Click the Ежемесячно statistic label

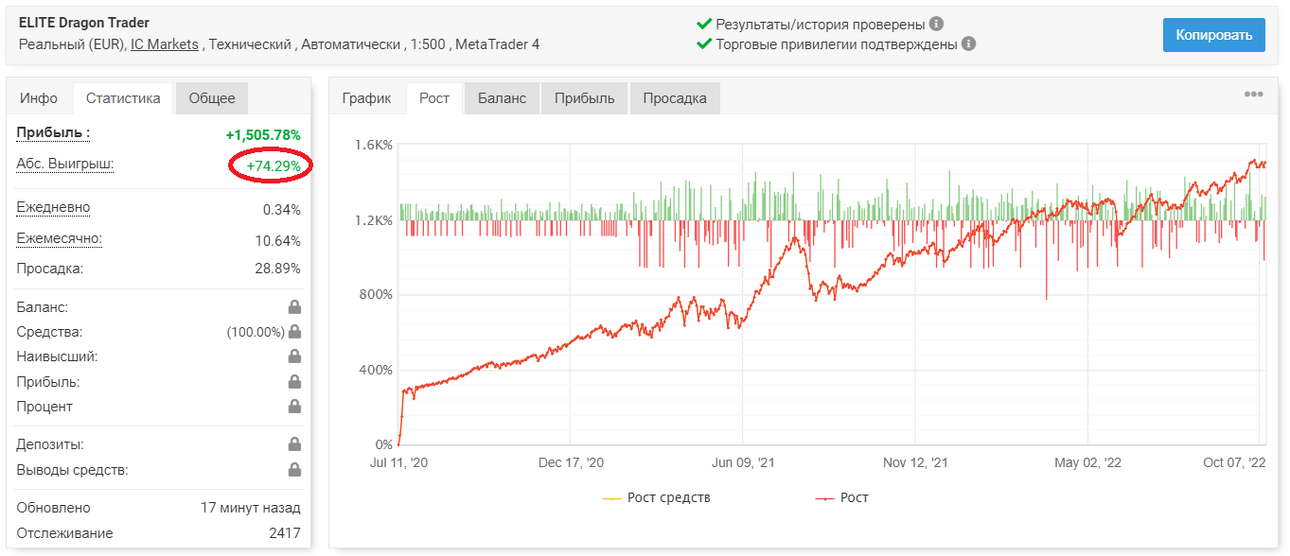59,239
